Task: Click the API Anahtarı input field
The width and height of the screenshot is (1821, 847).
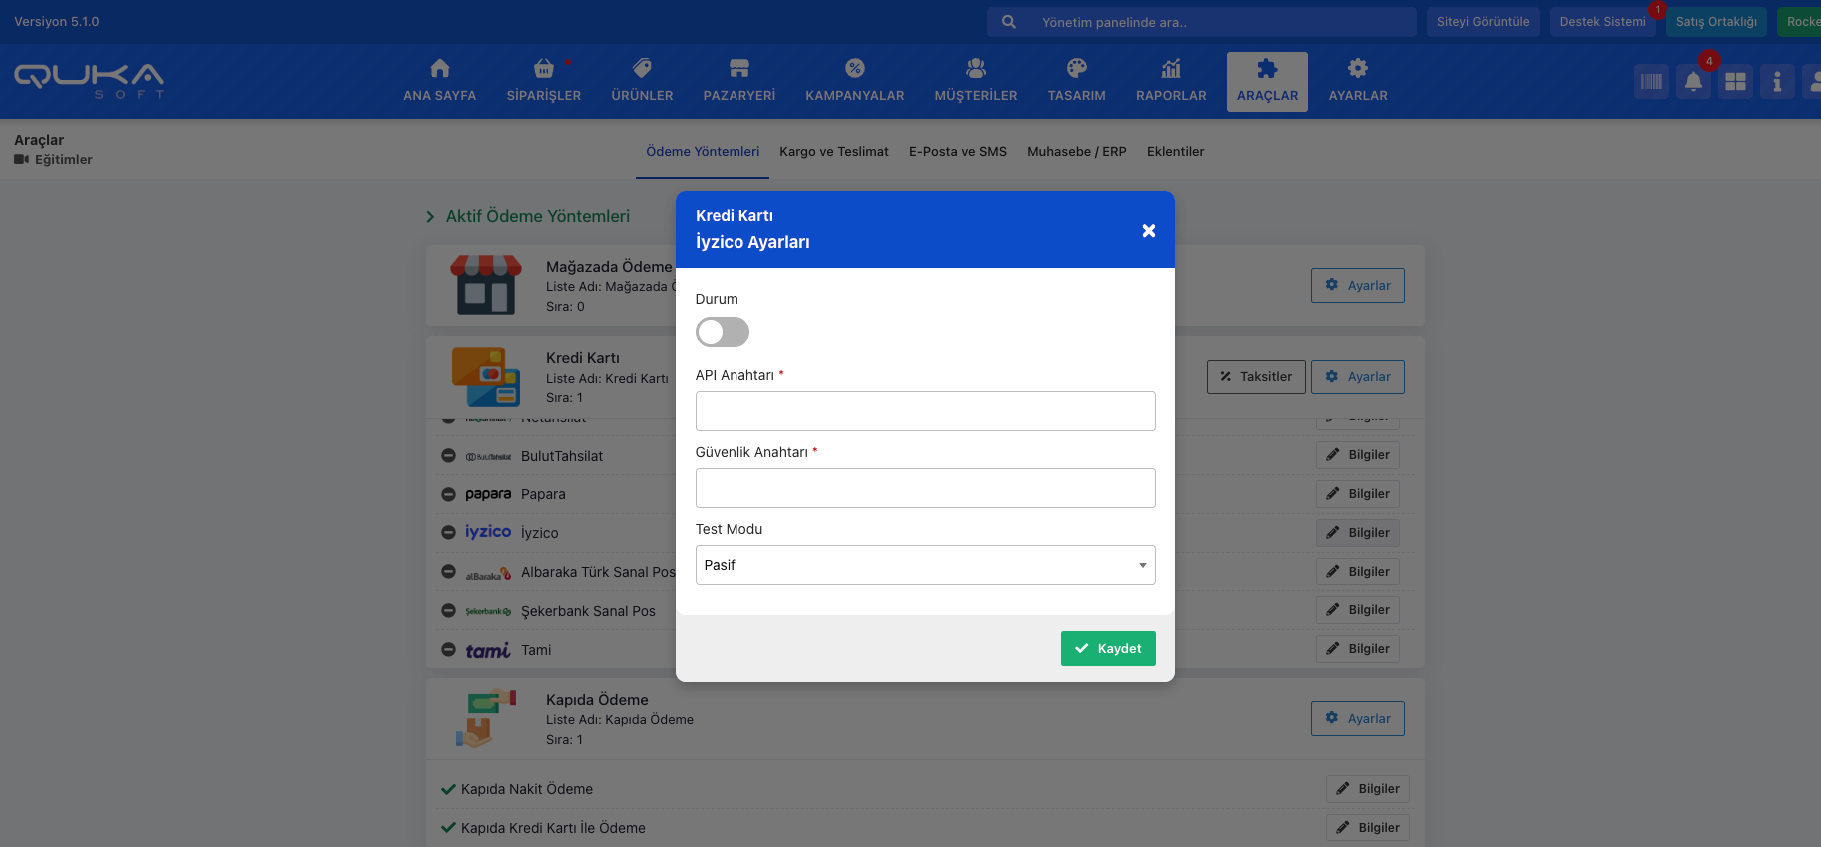Action: coord(925,411)
